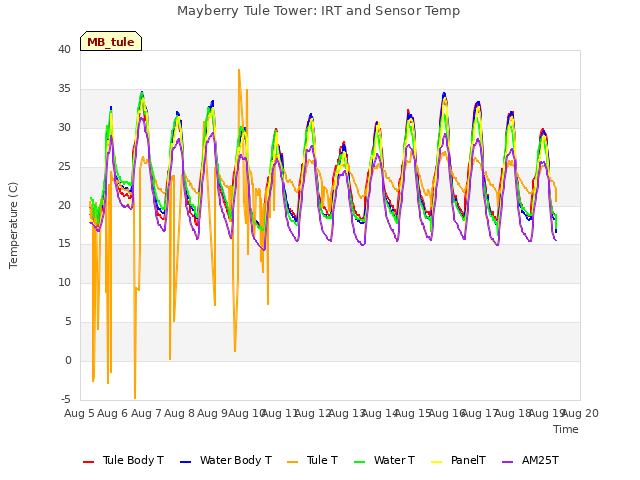Click the 0 y-axis tick label
This screenshot has width=640, height=480.
(x=68, y=360)
